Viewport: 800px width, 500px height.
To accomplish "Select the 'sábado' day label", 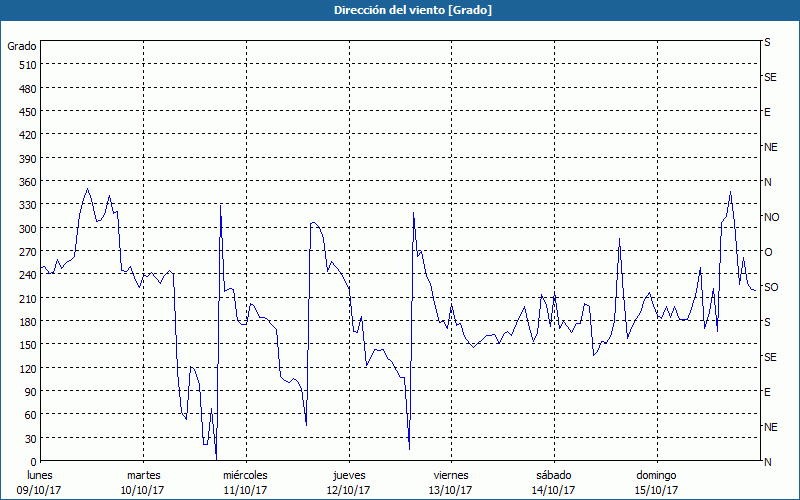I will click(553, 475).
